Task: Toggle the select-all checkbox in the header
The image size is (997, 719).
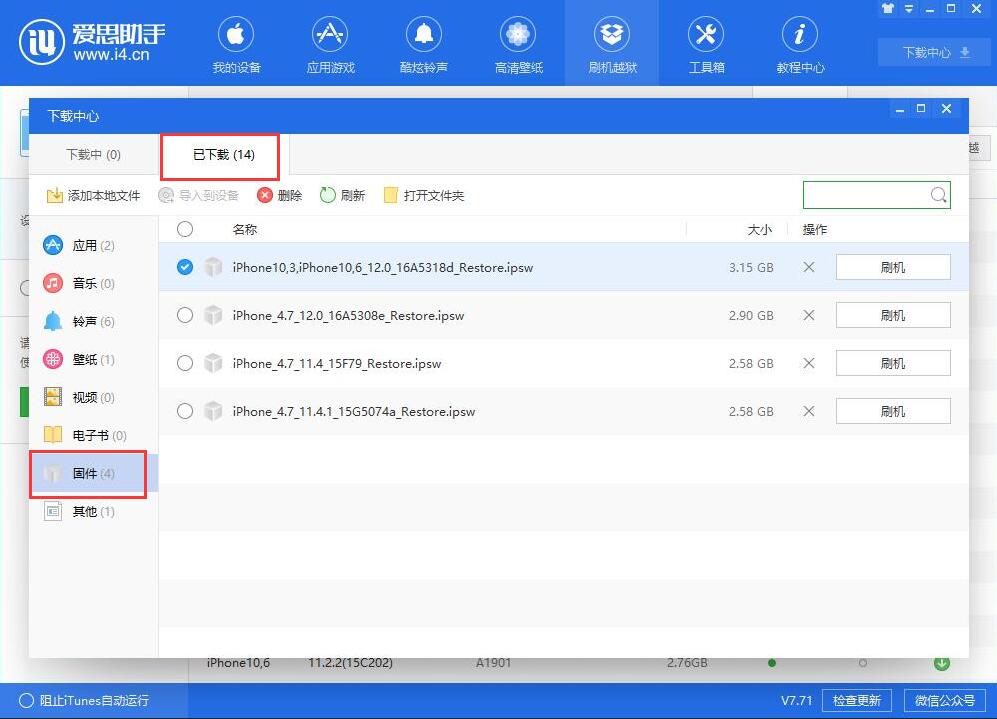Action: [185, 229]
